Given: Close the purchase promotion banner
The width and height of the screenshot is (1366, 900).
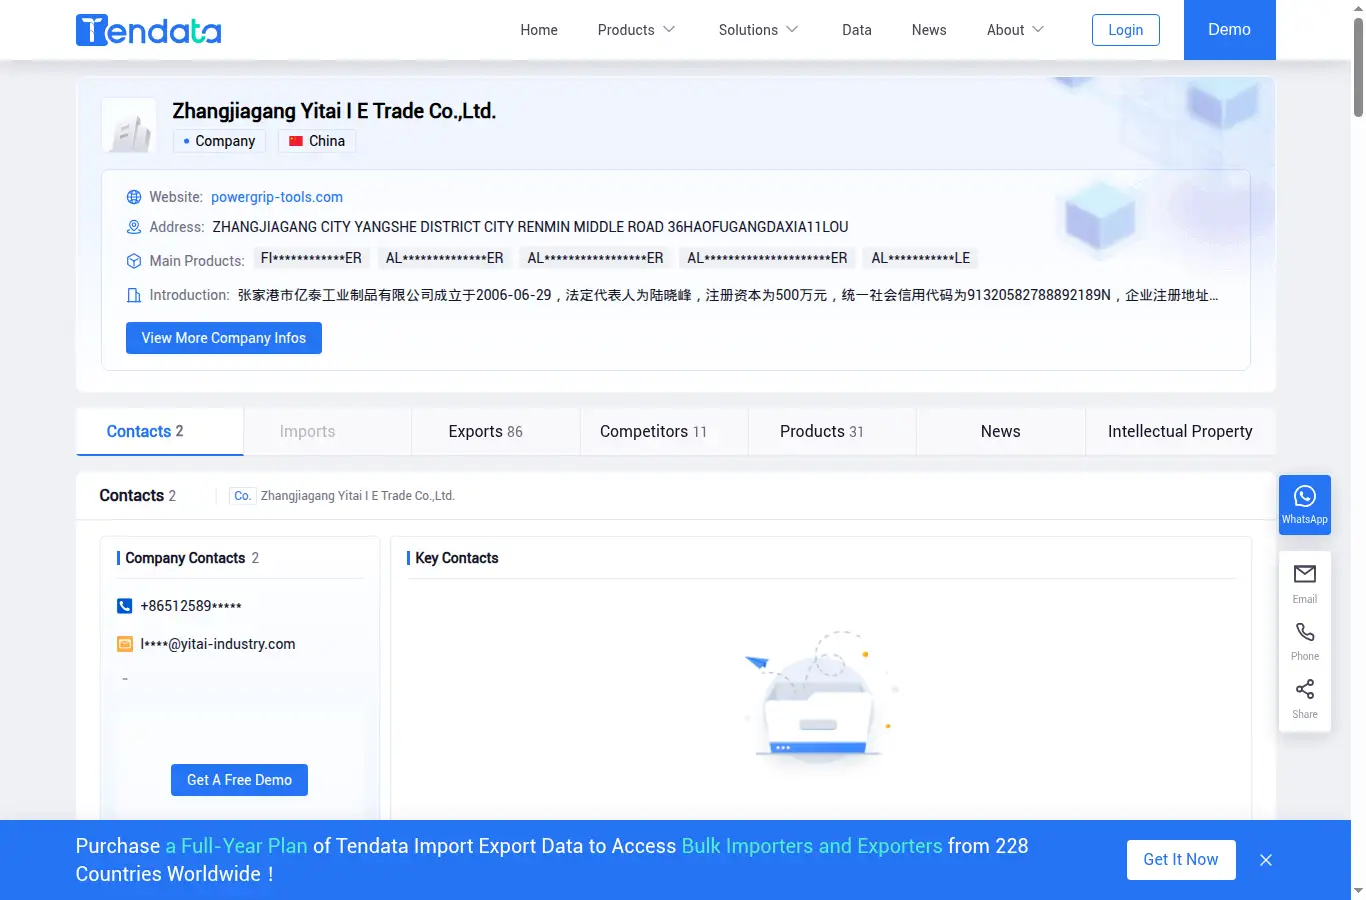Looking at the screenshot, I should coord(1266,860).
